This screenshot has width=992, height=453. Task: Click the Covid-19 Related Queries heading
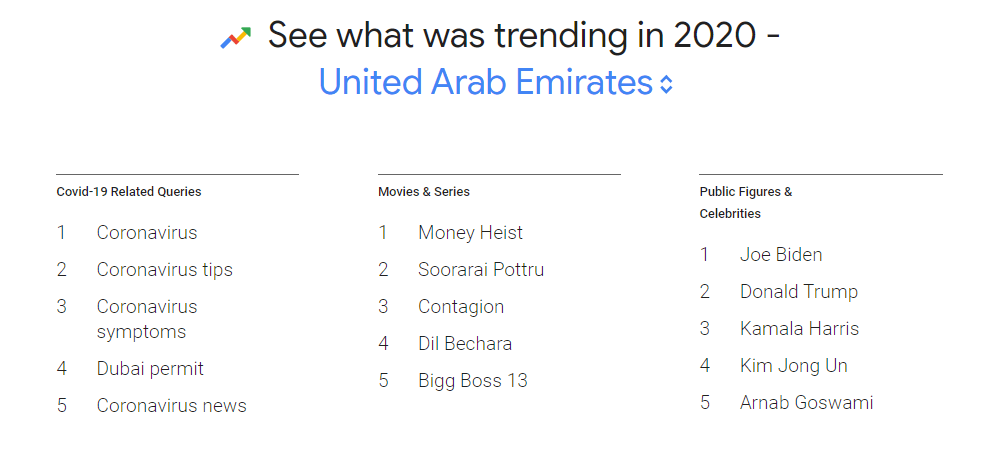129,192
